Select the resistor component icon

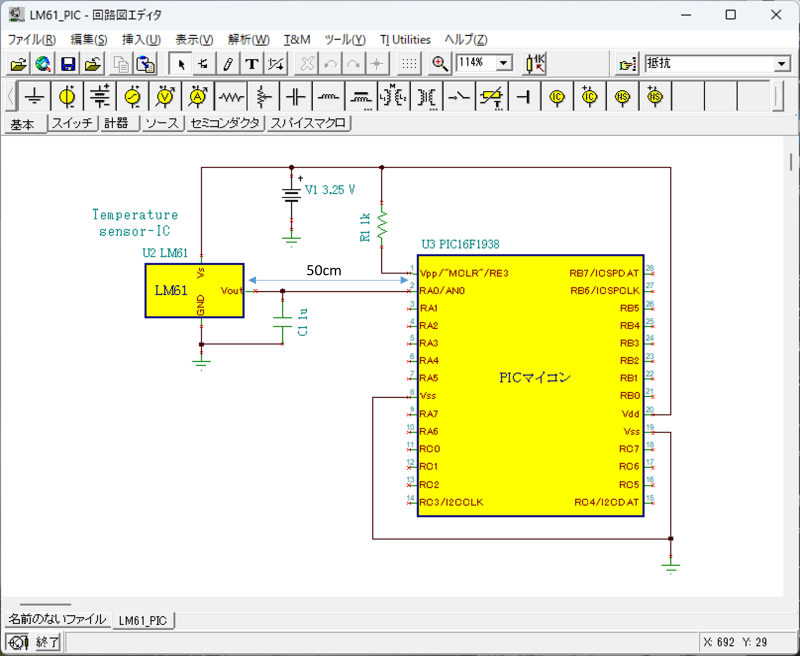230,97
